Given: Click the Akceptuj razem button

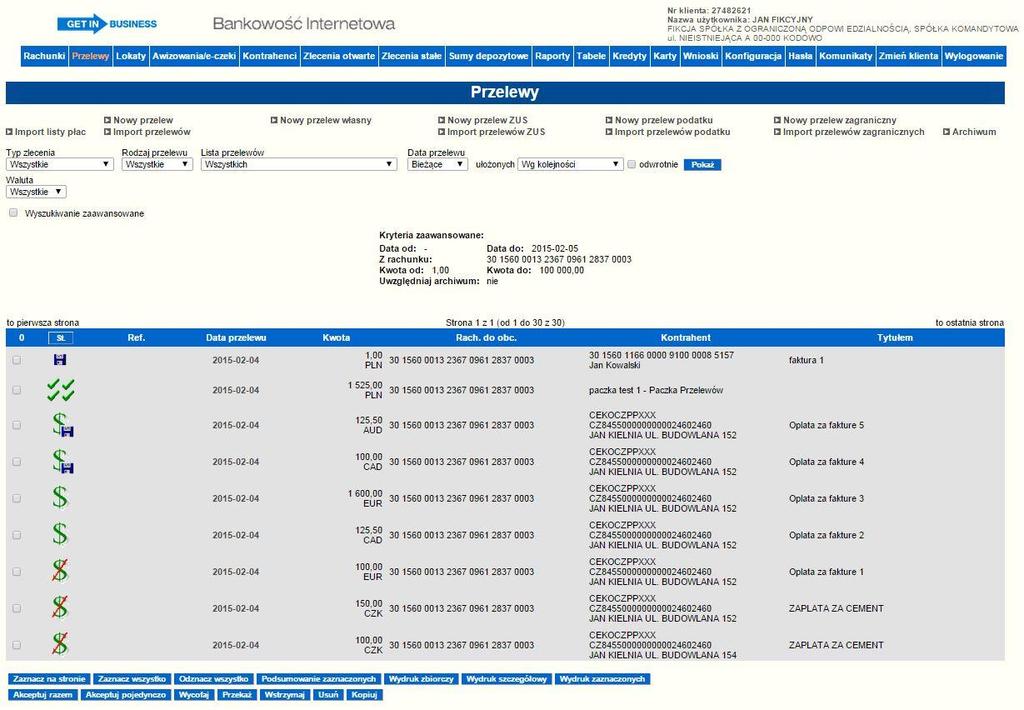Looking at the screenshot, I should (43, 695).
